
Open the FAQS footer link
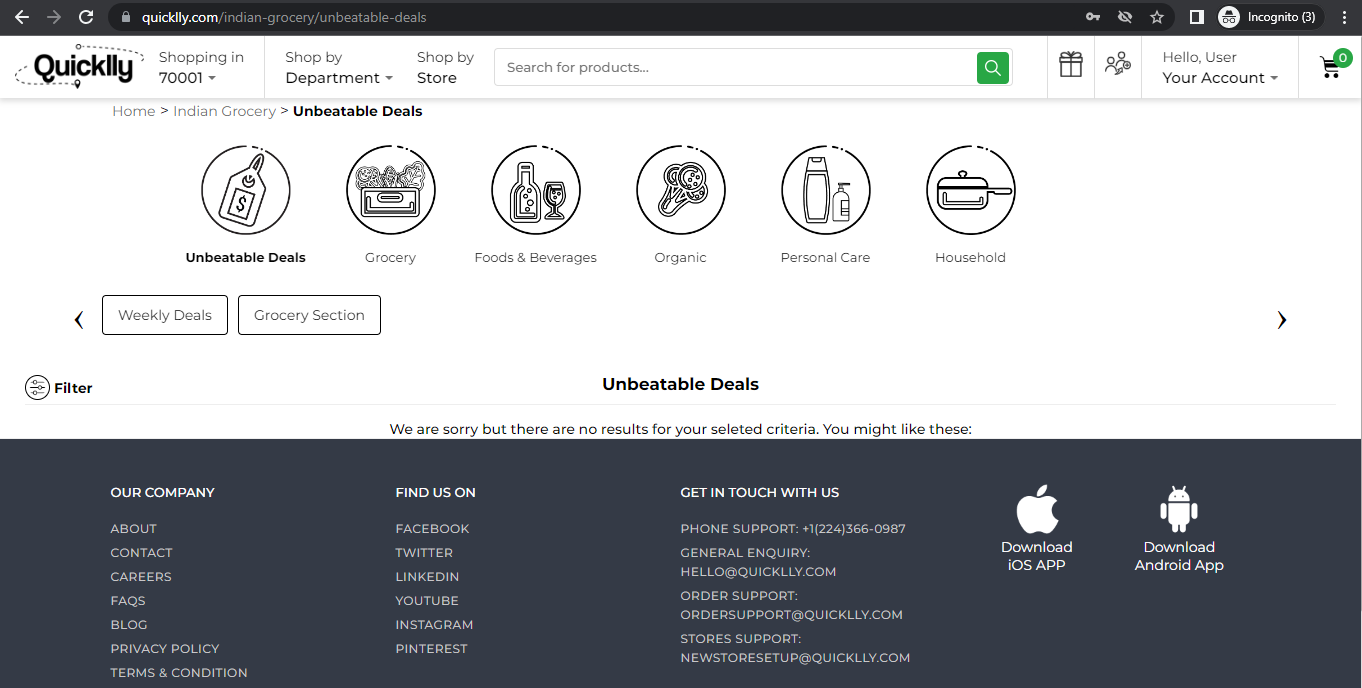[x=128, y=601]
